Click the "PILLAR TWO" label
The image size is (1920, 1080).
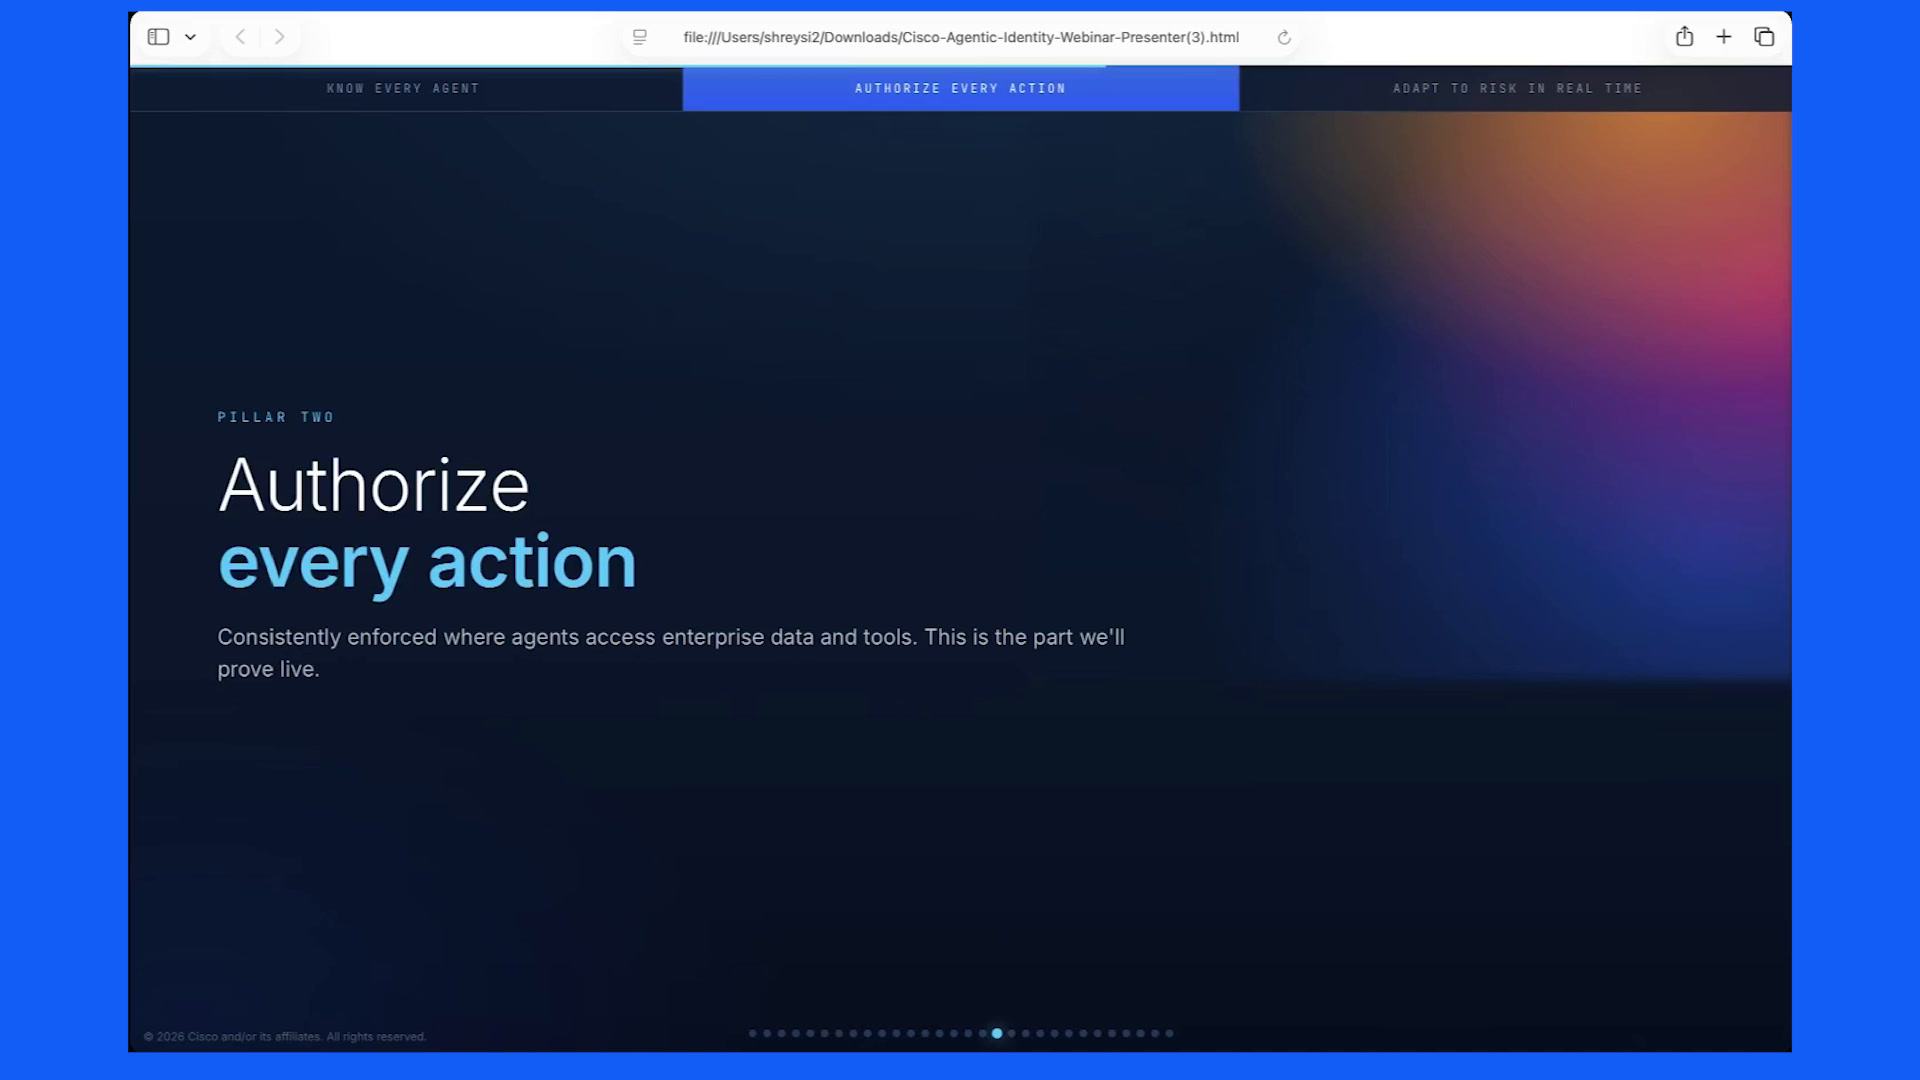click(276, 417)
